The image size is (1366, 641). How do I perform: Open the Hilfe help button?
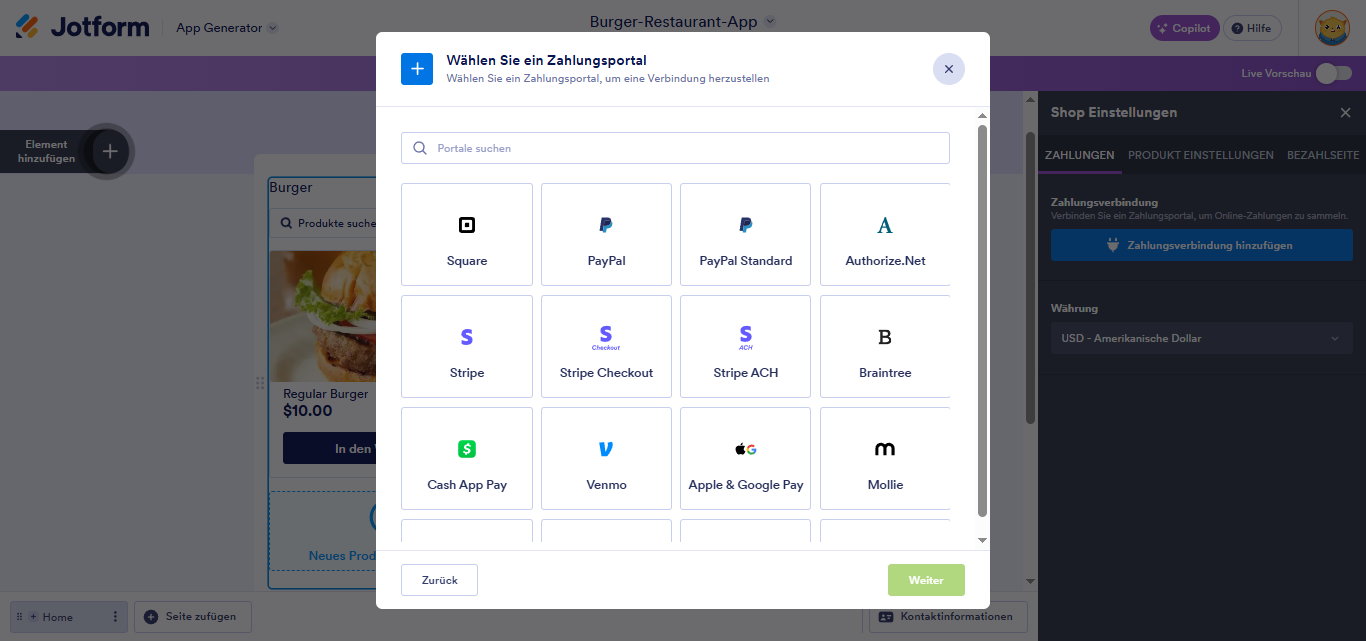point(1252,28)
